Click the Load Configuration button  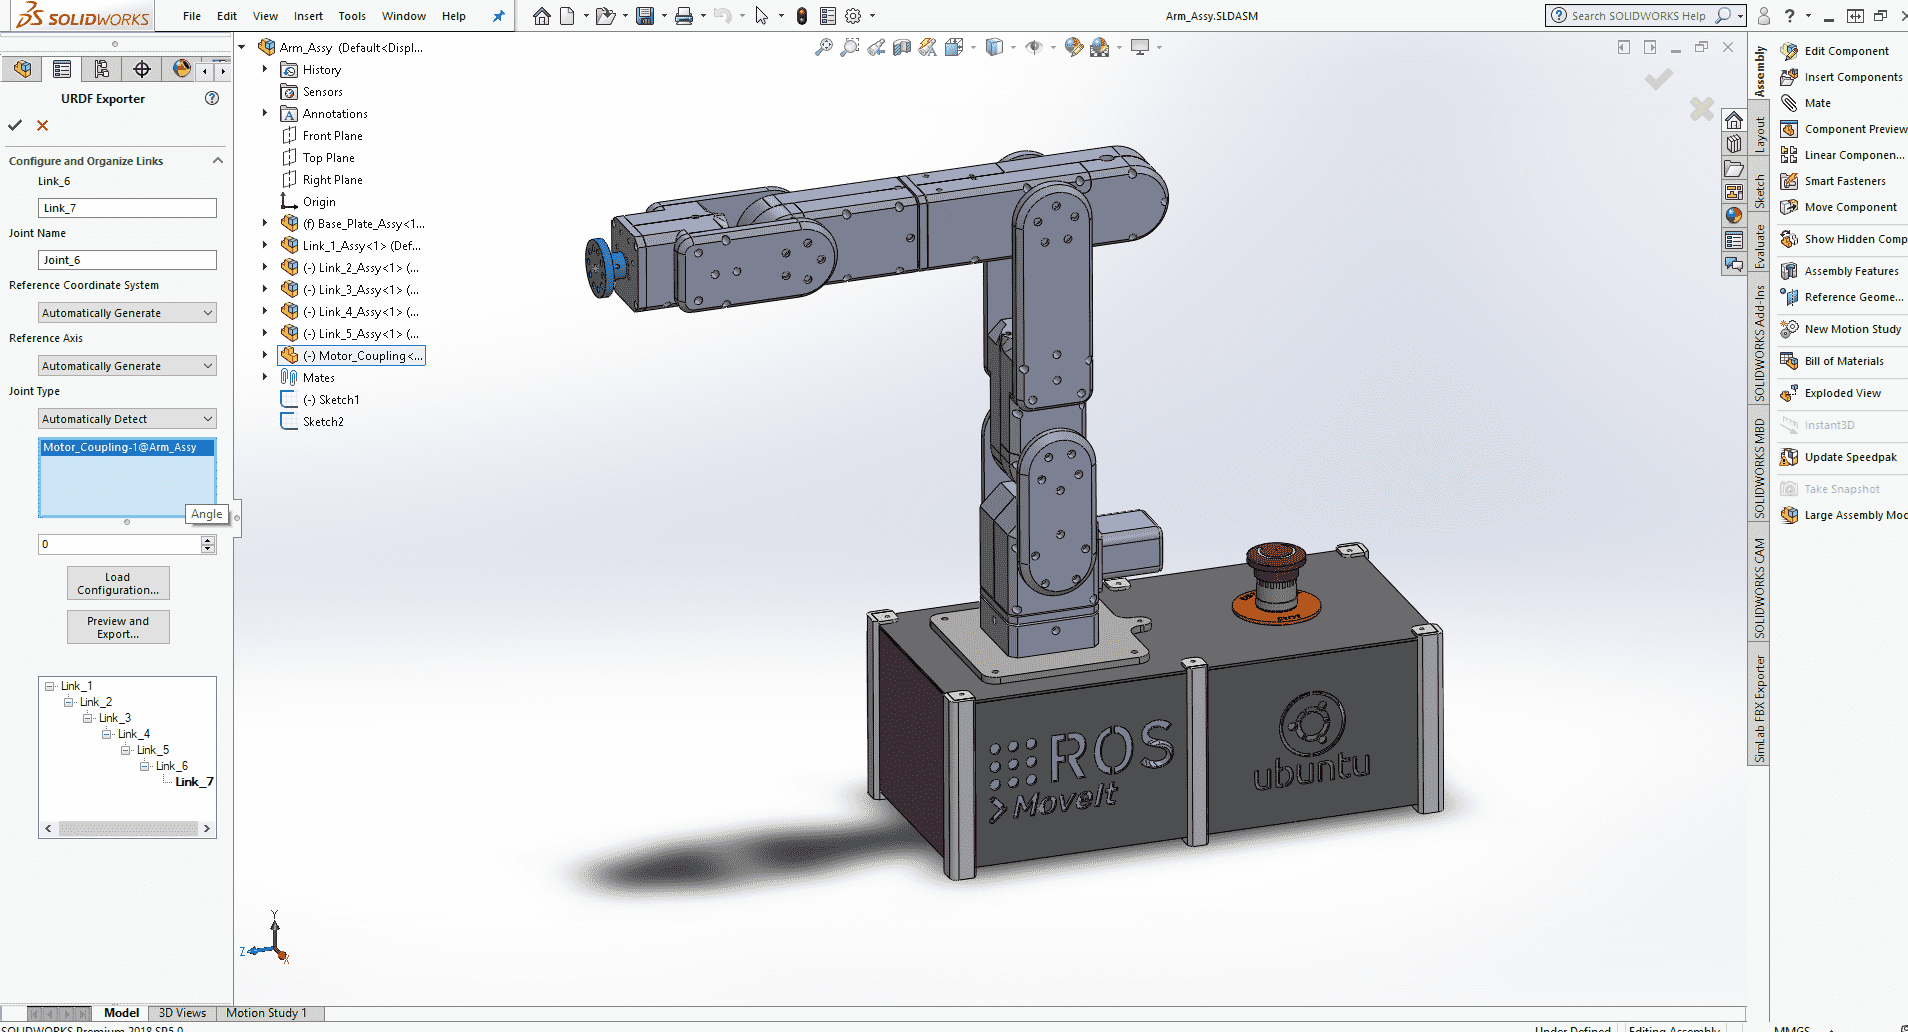[118, 583]
